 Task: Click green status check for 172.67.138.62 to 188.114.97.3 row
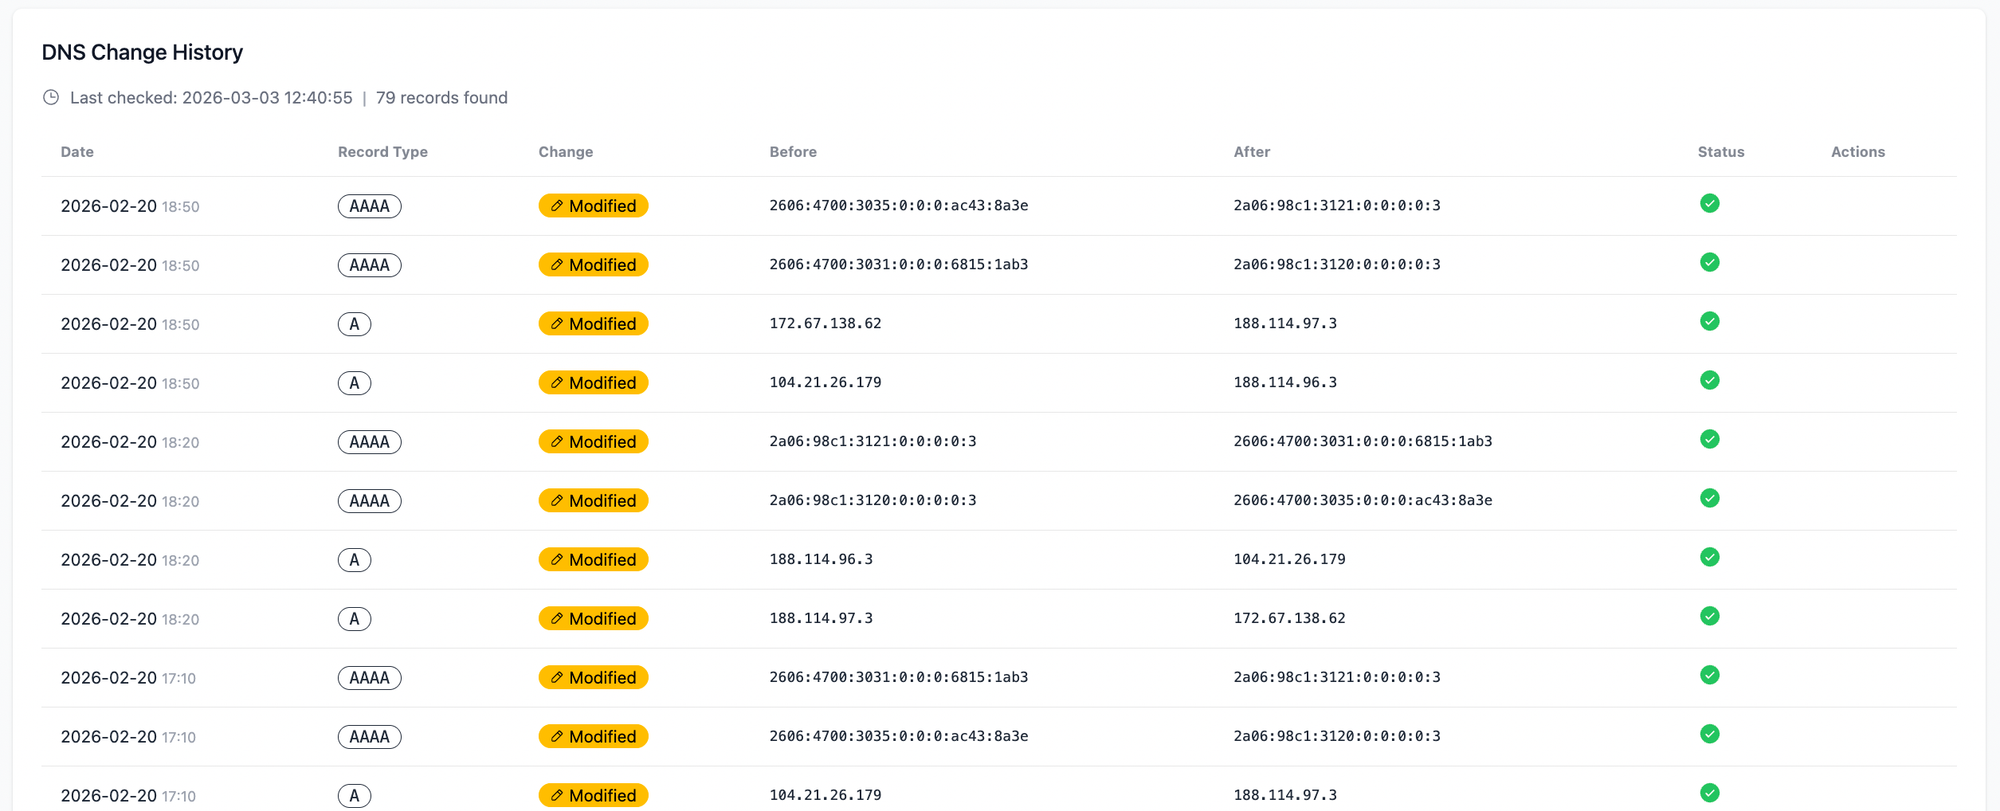click(x=1709, y=322)
